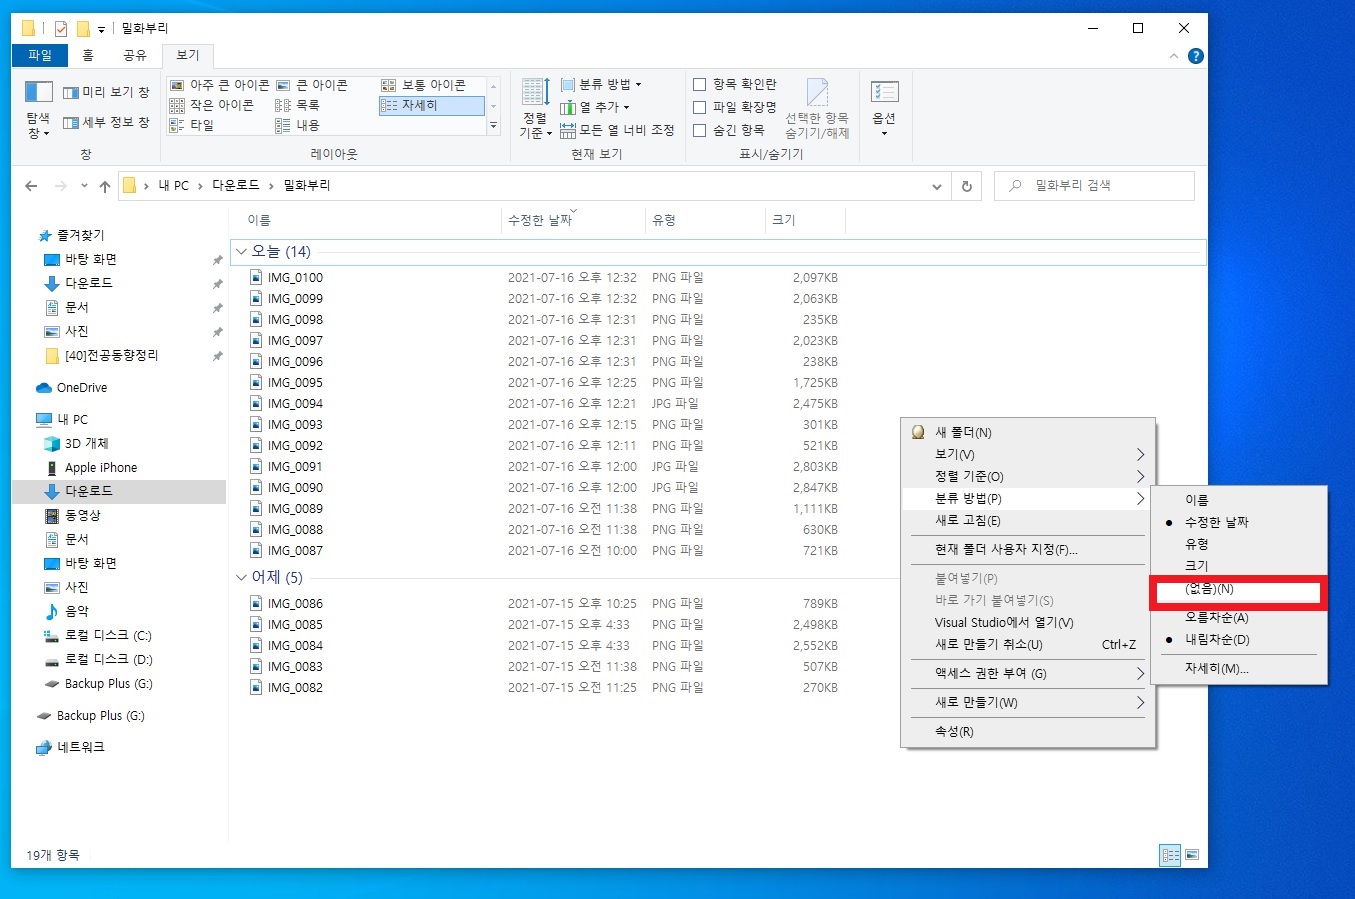The width and height of the screenshot is (1355, 899).
Task: Enable the 항목 확인란 checkbox
Action: click(x=700, y=84)
